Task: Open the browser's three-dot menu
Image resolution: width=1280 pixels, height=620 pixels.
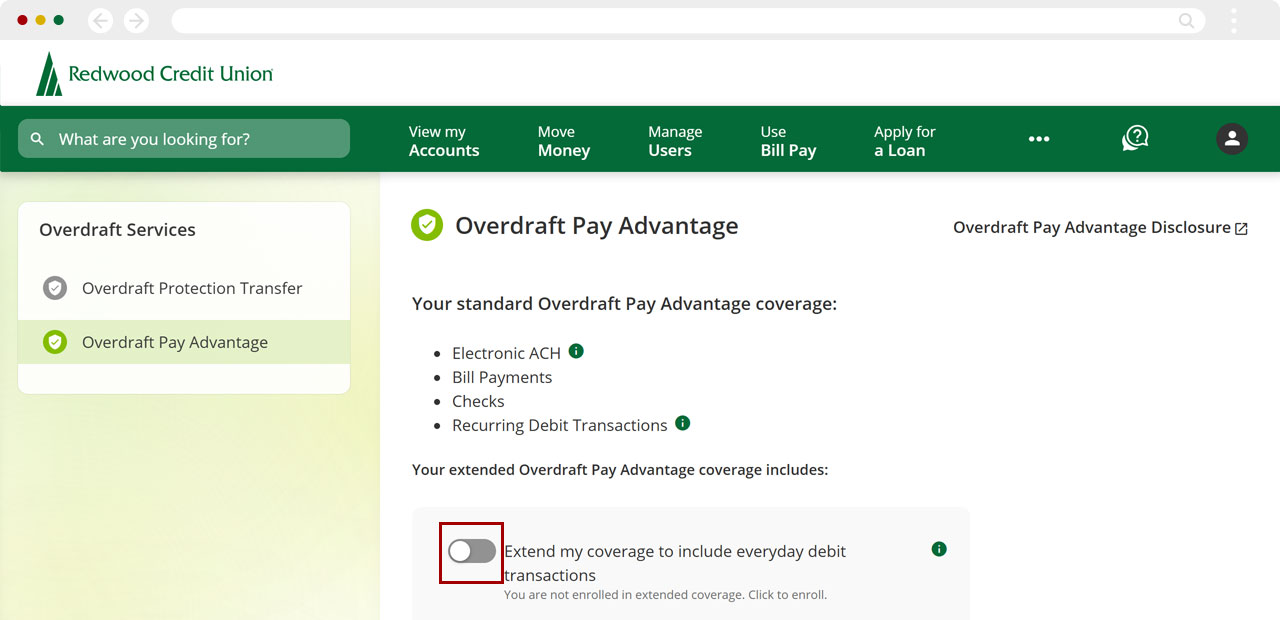Action: [x=1233, y=20]
